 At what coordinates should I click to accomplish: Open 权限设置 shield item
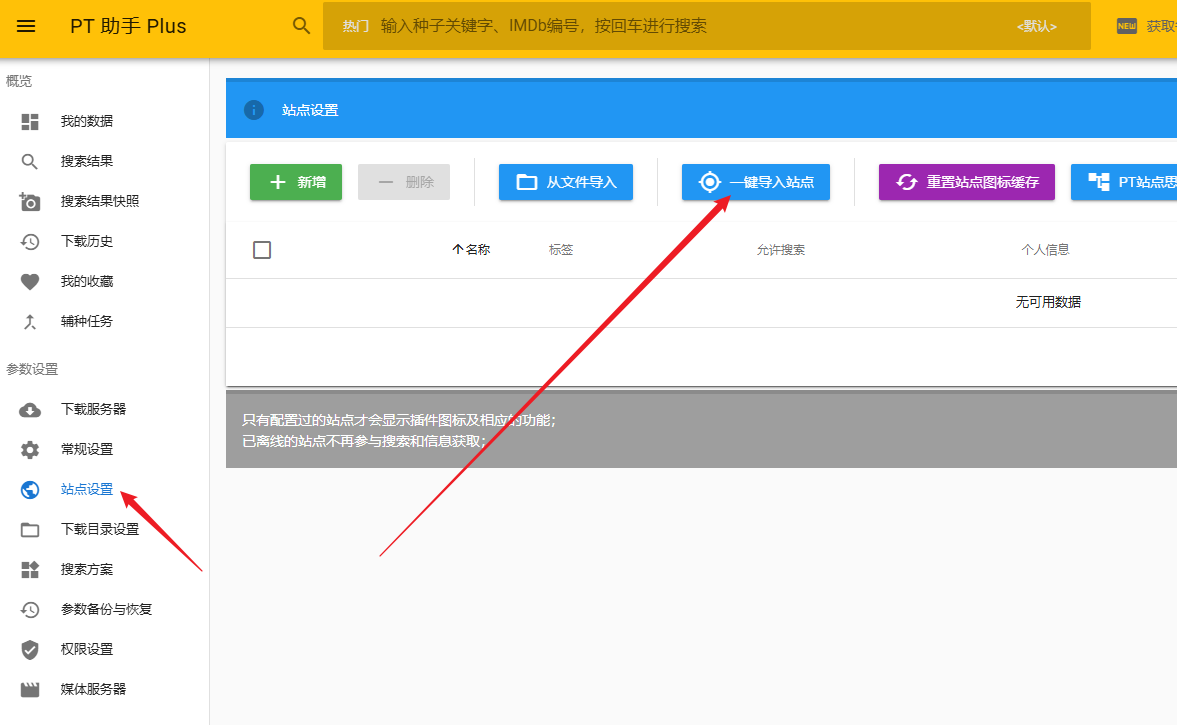pos(86,649)
